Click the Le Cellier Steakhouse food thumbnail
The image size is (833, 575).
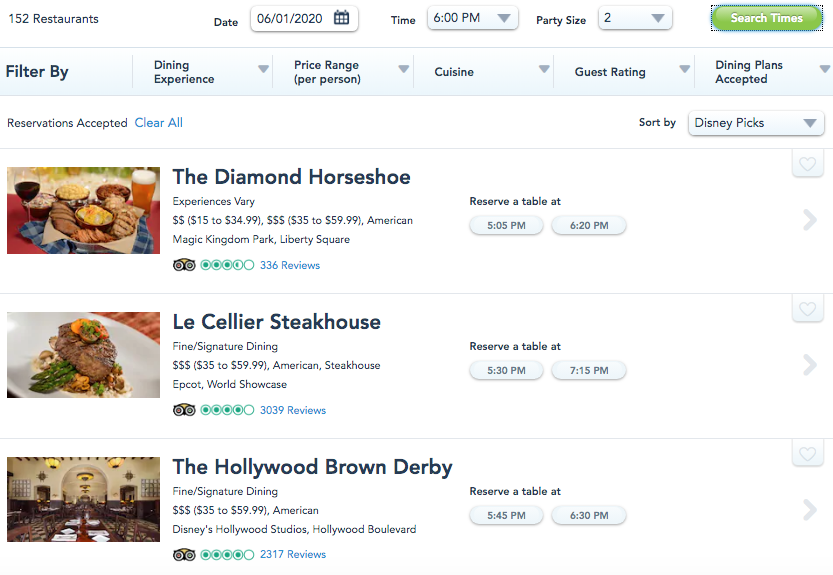click(x=83, y=355)
